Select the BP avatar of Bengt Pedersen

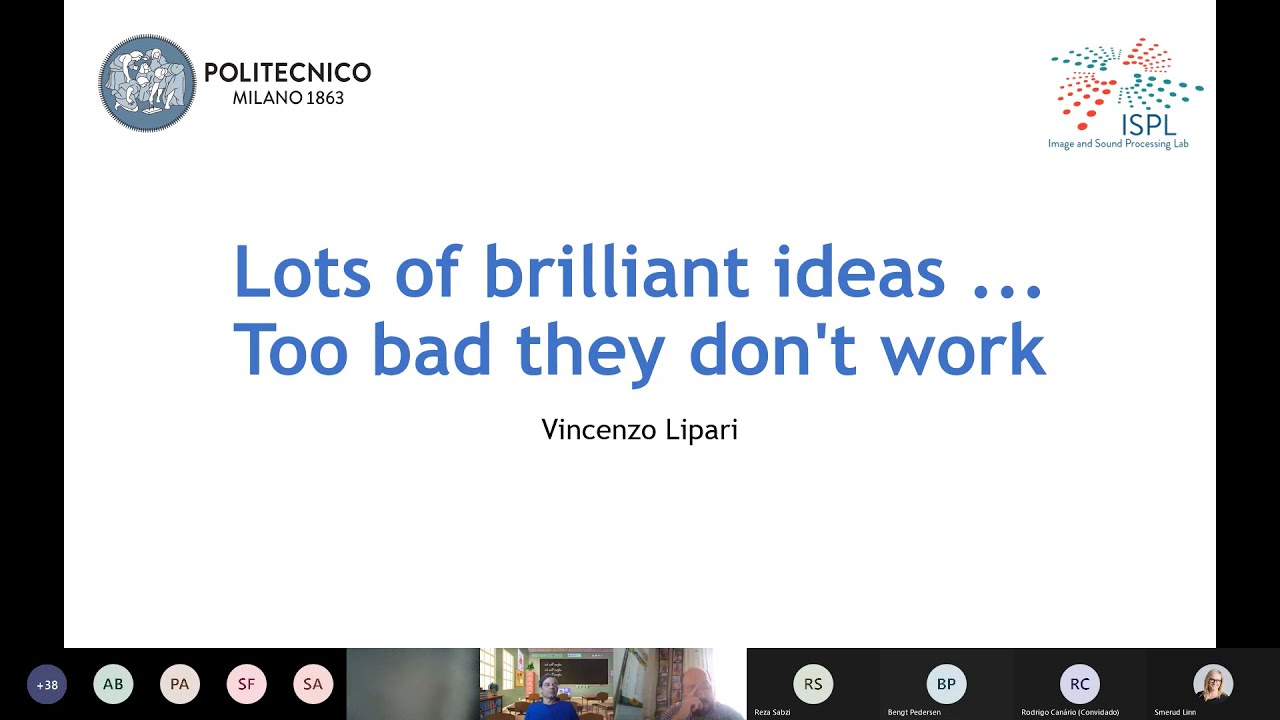tap(946, 684)
